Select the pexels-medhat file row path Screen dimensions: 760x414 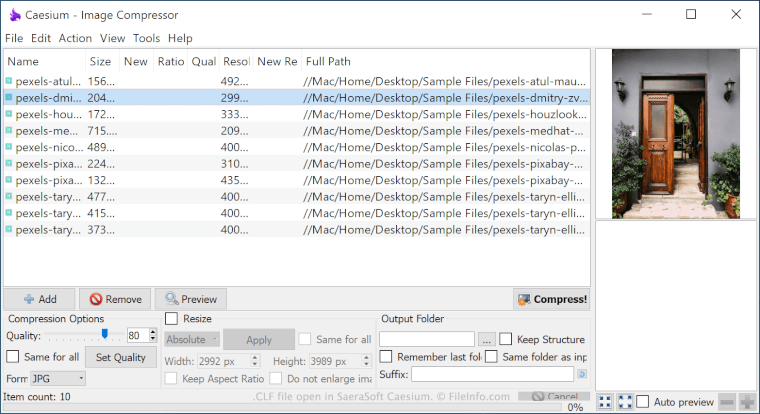point(443,130)
